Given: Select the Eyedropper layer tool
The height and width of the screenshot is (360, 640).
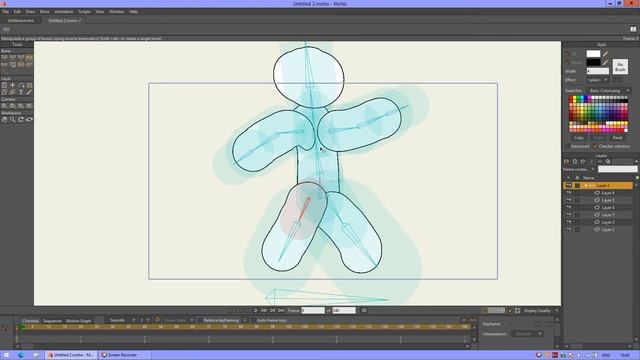Looking at the screenshot, I should [x=29, y=92].
